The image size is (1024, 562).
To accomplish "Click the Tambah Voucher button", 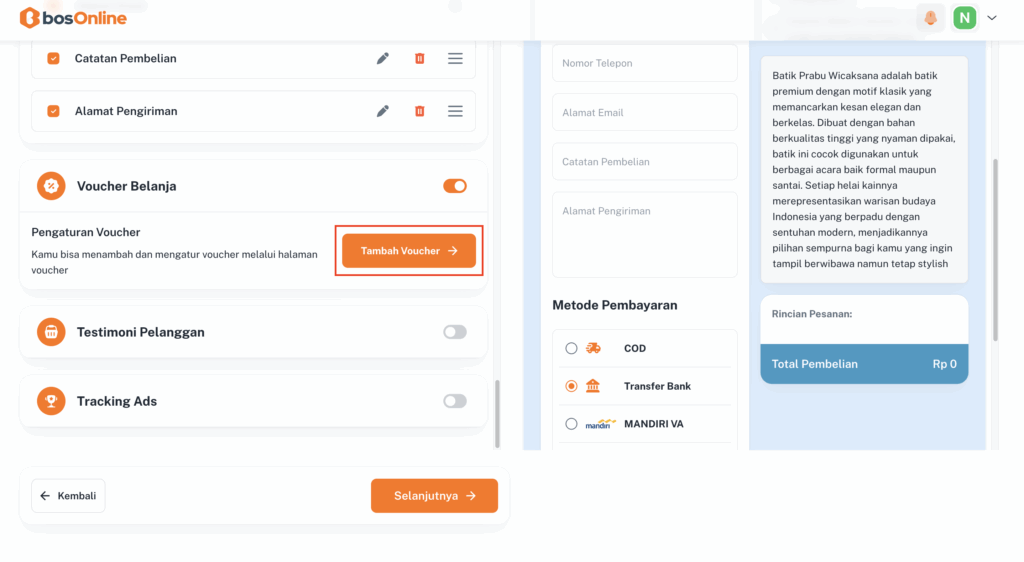I will click(409, 251).
